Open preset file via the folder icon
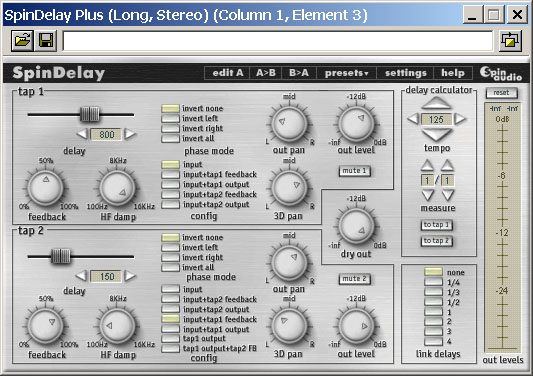 coord(22,41)
